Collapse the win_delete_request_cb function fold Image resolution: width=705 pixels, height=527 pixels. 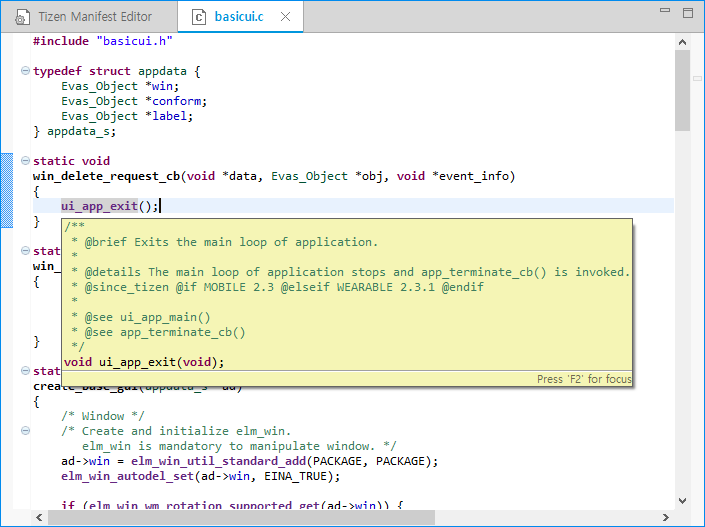(x=25, y=161)
